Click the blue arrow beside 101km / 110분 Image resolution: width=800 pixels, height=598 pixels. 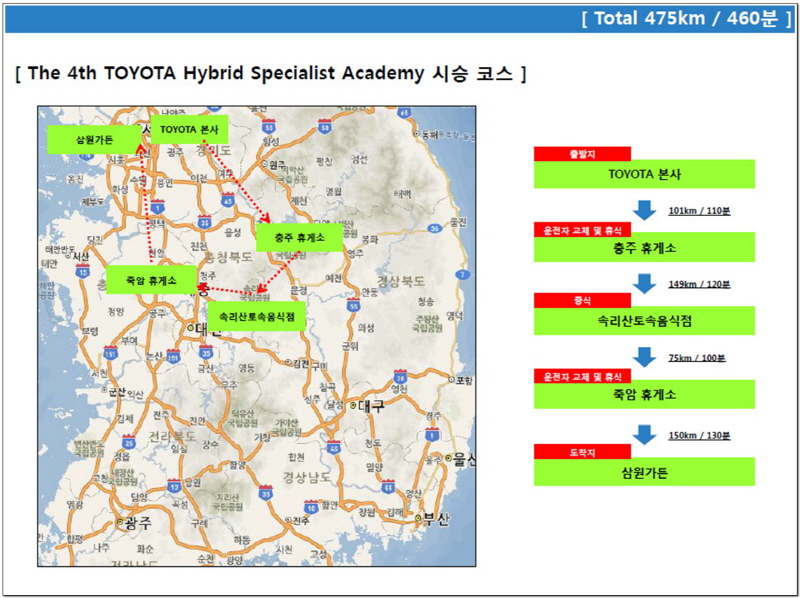pos(644,210)
